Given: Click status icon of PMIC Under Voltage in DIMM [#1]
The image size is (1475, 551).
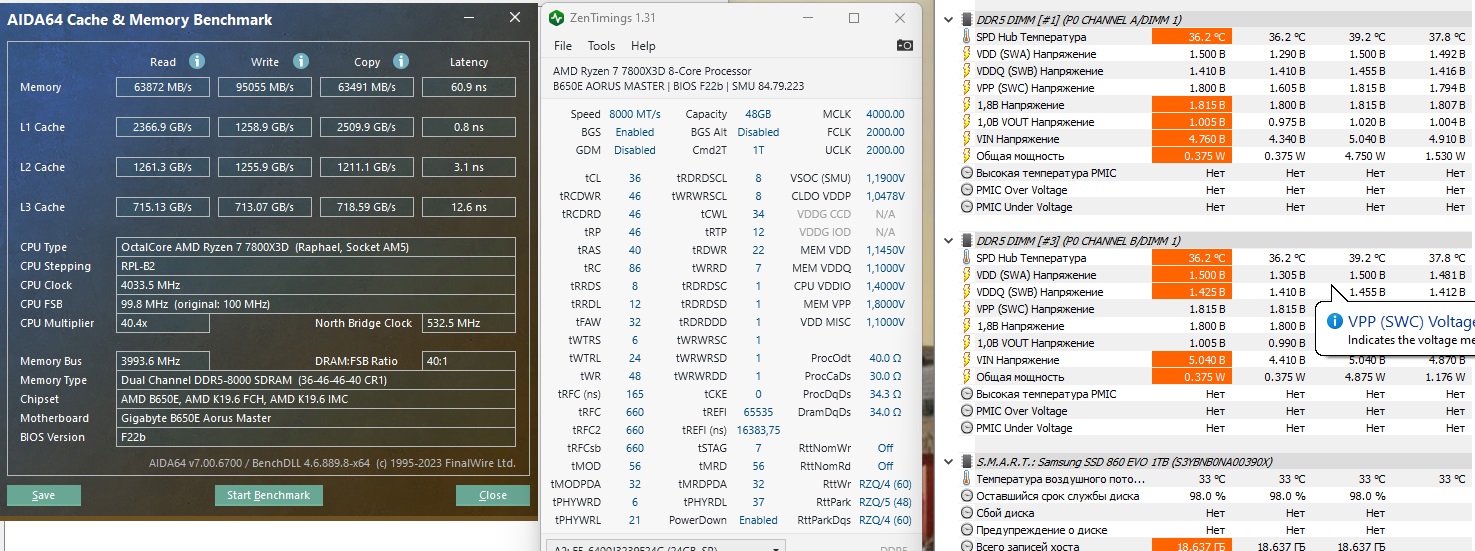Looking at the screenshot, I should coord(966,207).
